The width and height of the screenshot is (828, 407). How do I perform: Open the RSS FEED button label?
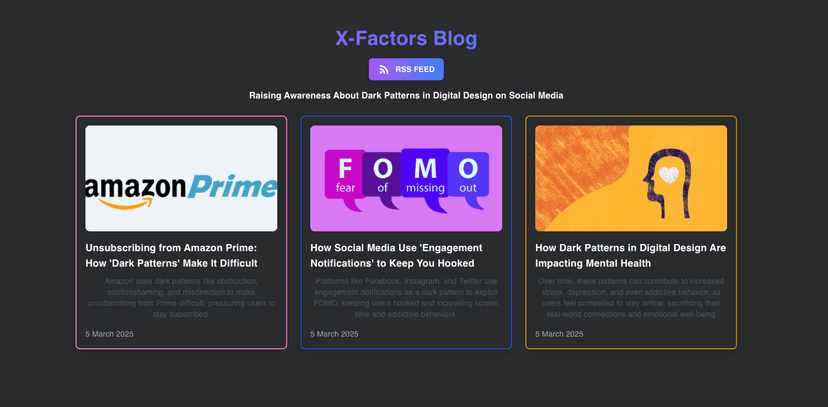click(x=415, y=69)
